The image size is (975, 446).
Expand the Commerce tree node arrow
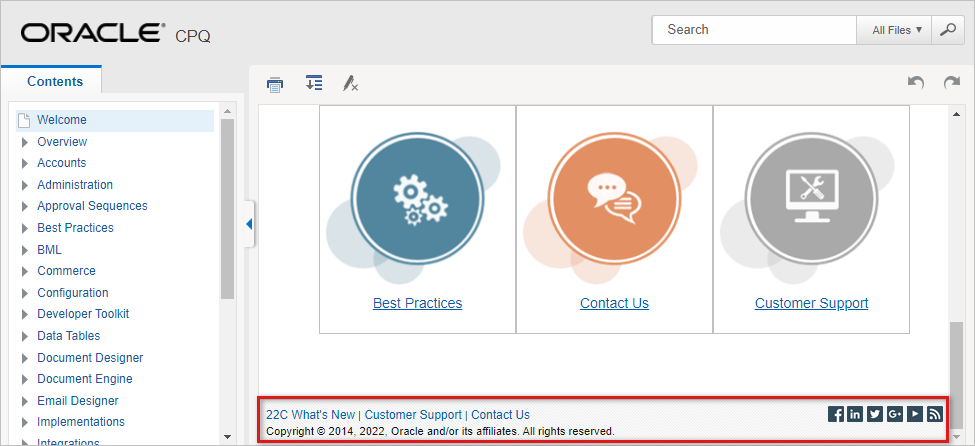click(x=25, y=272)
